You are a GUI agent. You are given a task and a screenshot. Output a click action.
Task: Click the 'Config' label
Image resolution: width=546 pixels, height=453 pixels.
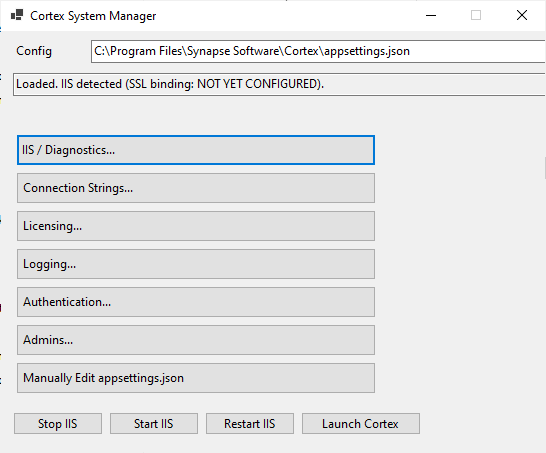click(x=34, y=51)
